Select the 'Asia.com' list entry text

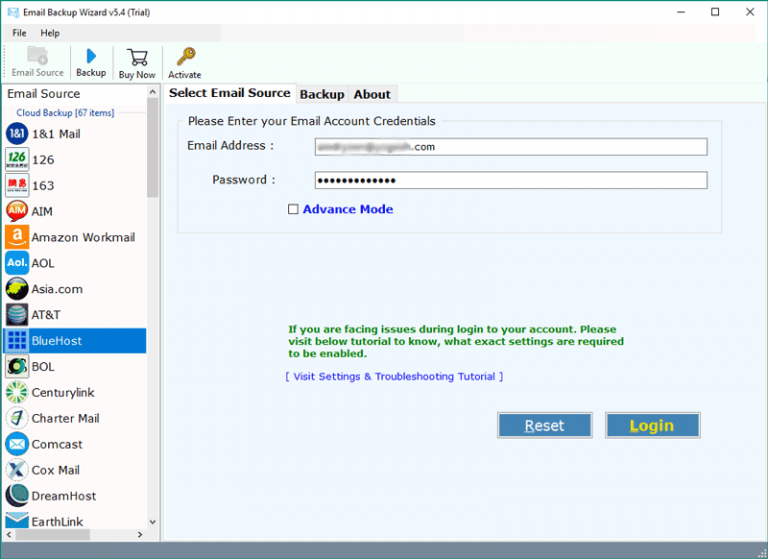click(57, 289)
